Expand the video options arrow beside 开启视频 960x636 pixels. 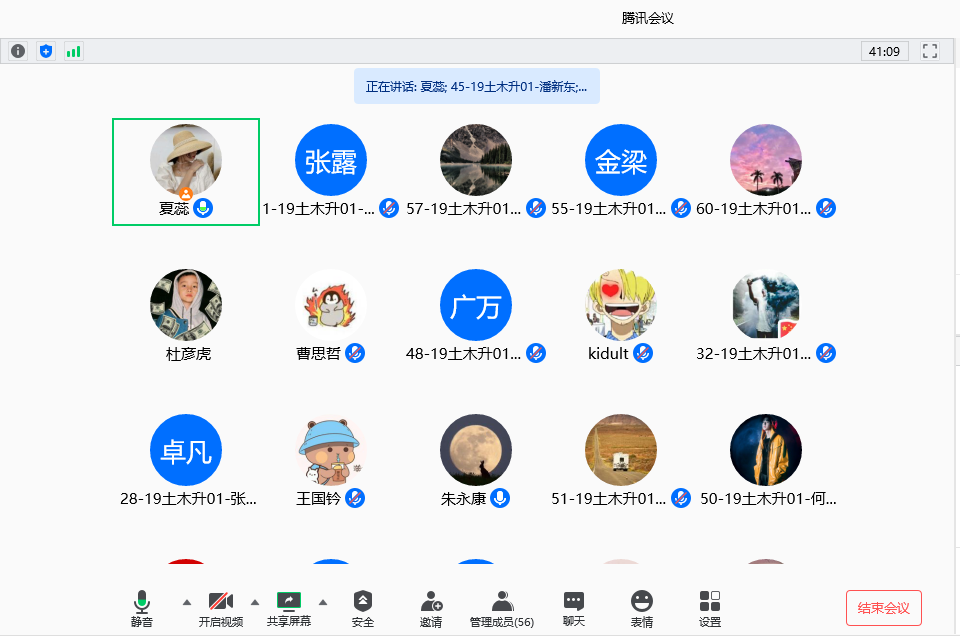254,602
